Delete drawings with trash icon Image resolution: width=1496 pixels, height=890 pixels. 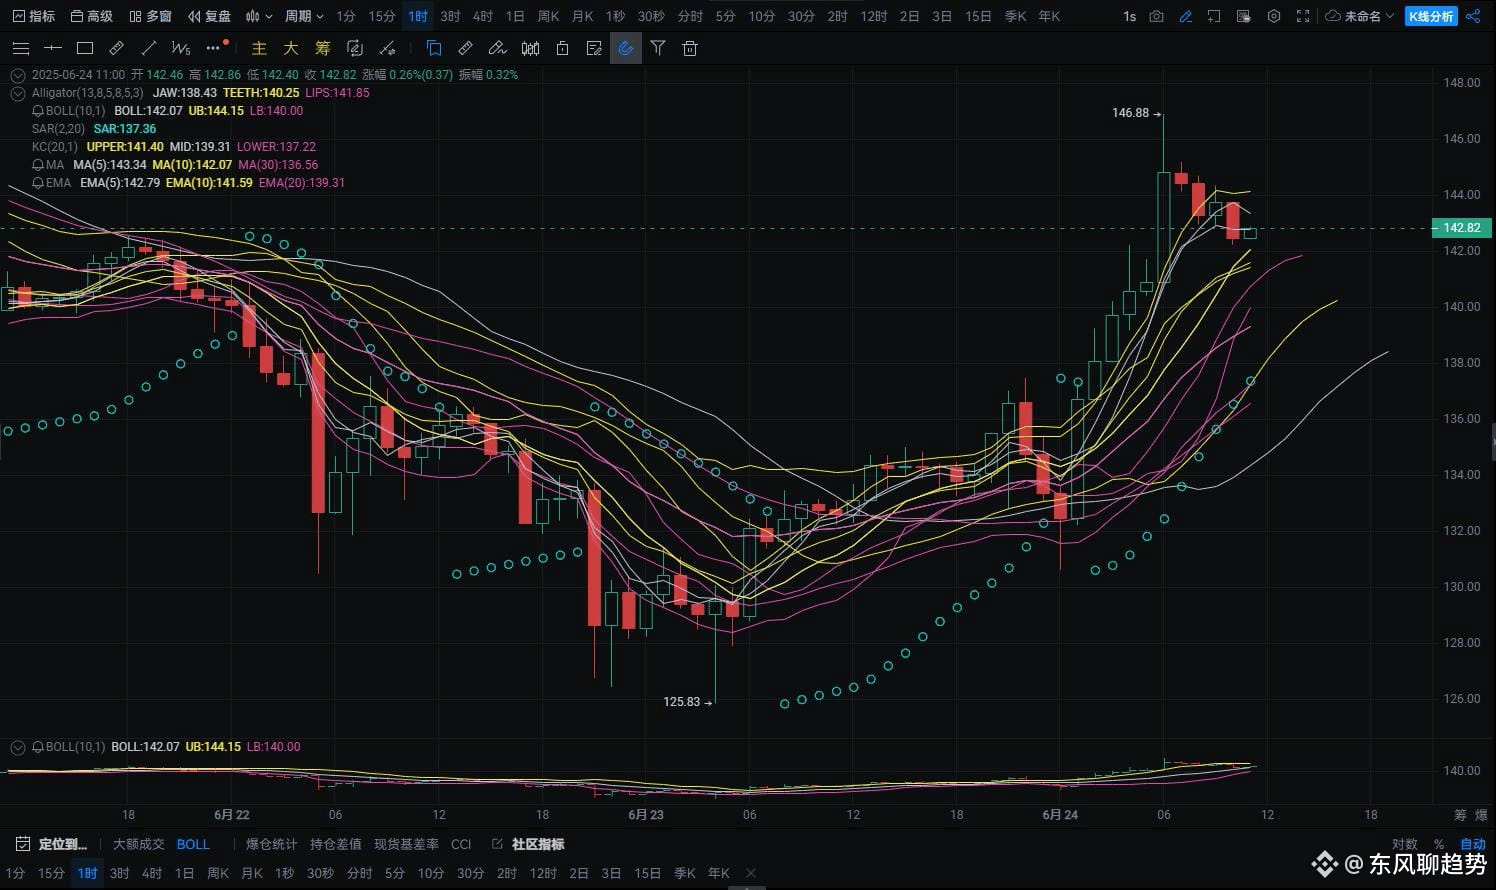[x=690, y=48]
